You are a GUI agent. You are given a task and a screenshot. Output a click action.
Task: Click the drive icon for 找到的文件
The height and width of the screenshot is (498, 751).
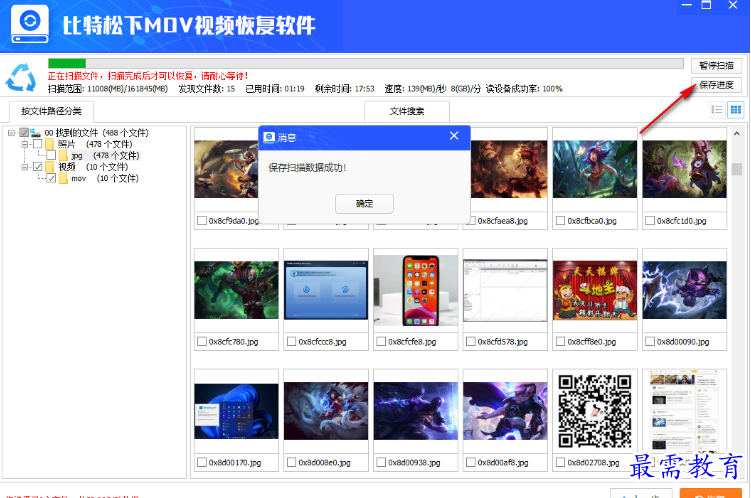pyautogui.click(x=36, y=132)
